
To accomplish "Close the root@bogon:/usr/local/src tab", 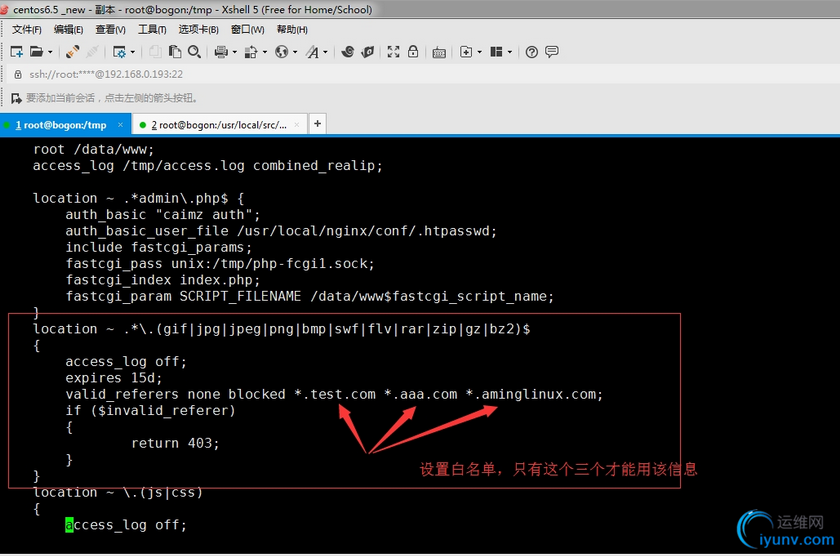I will 297,125.
